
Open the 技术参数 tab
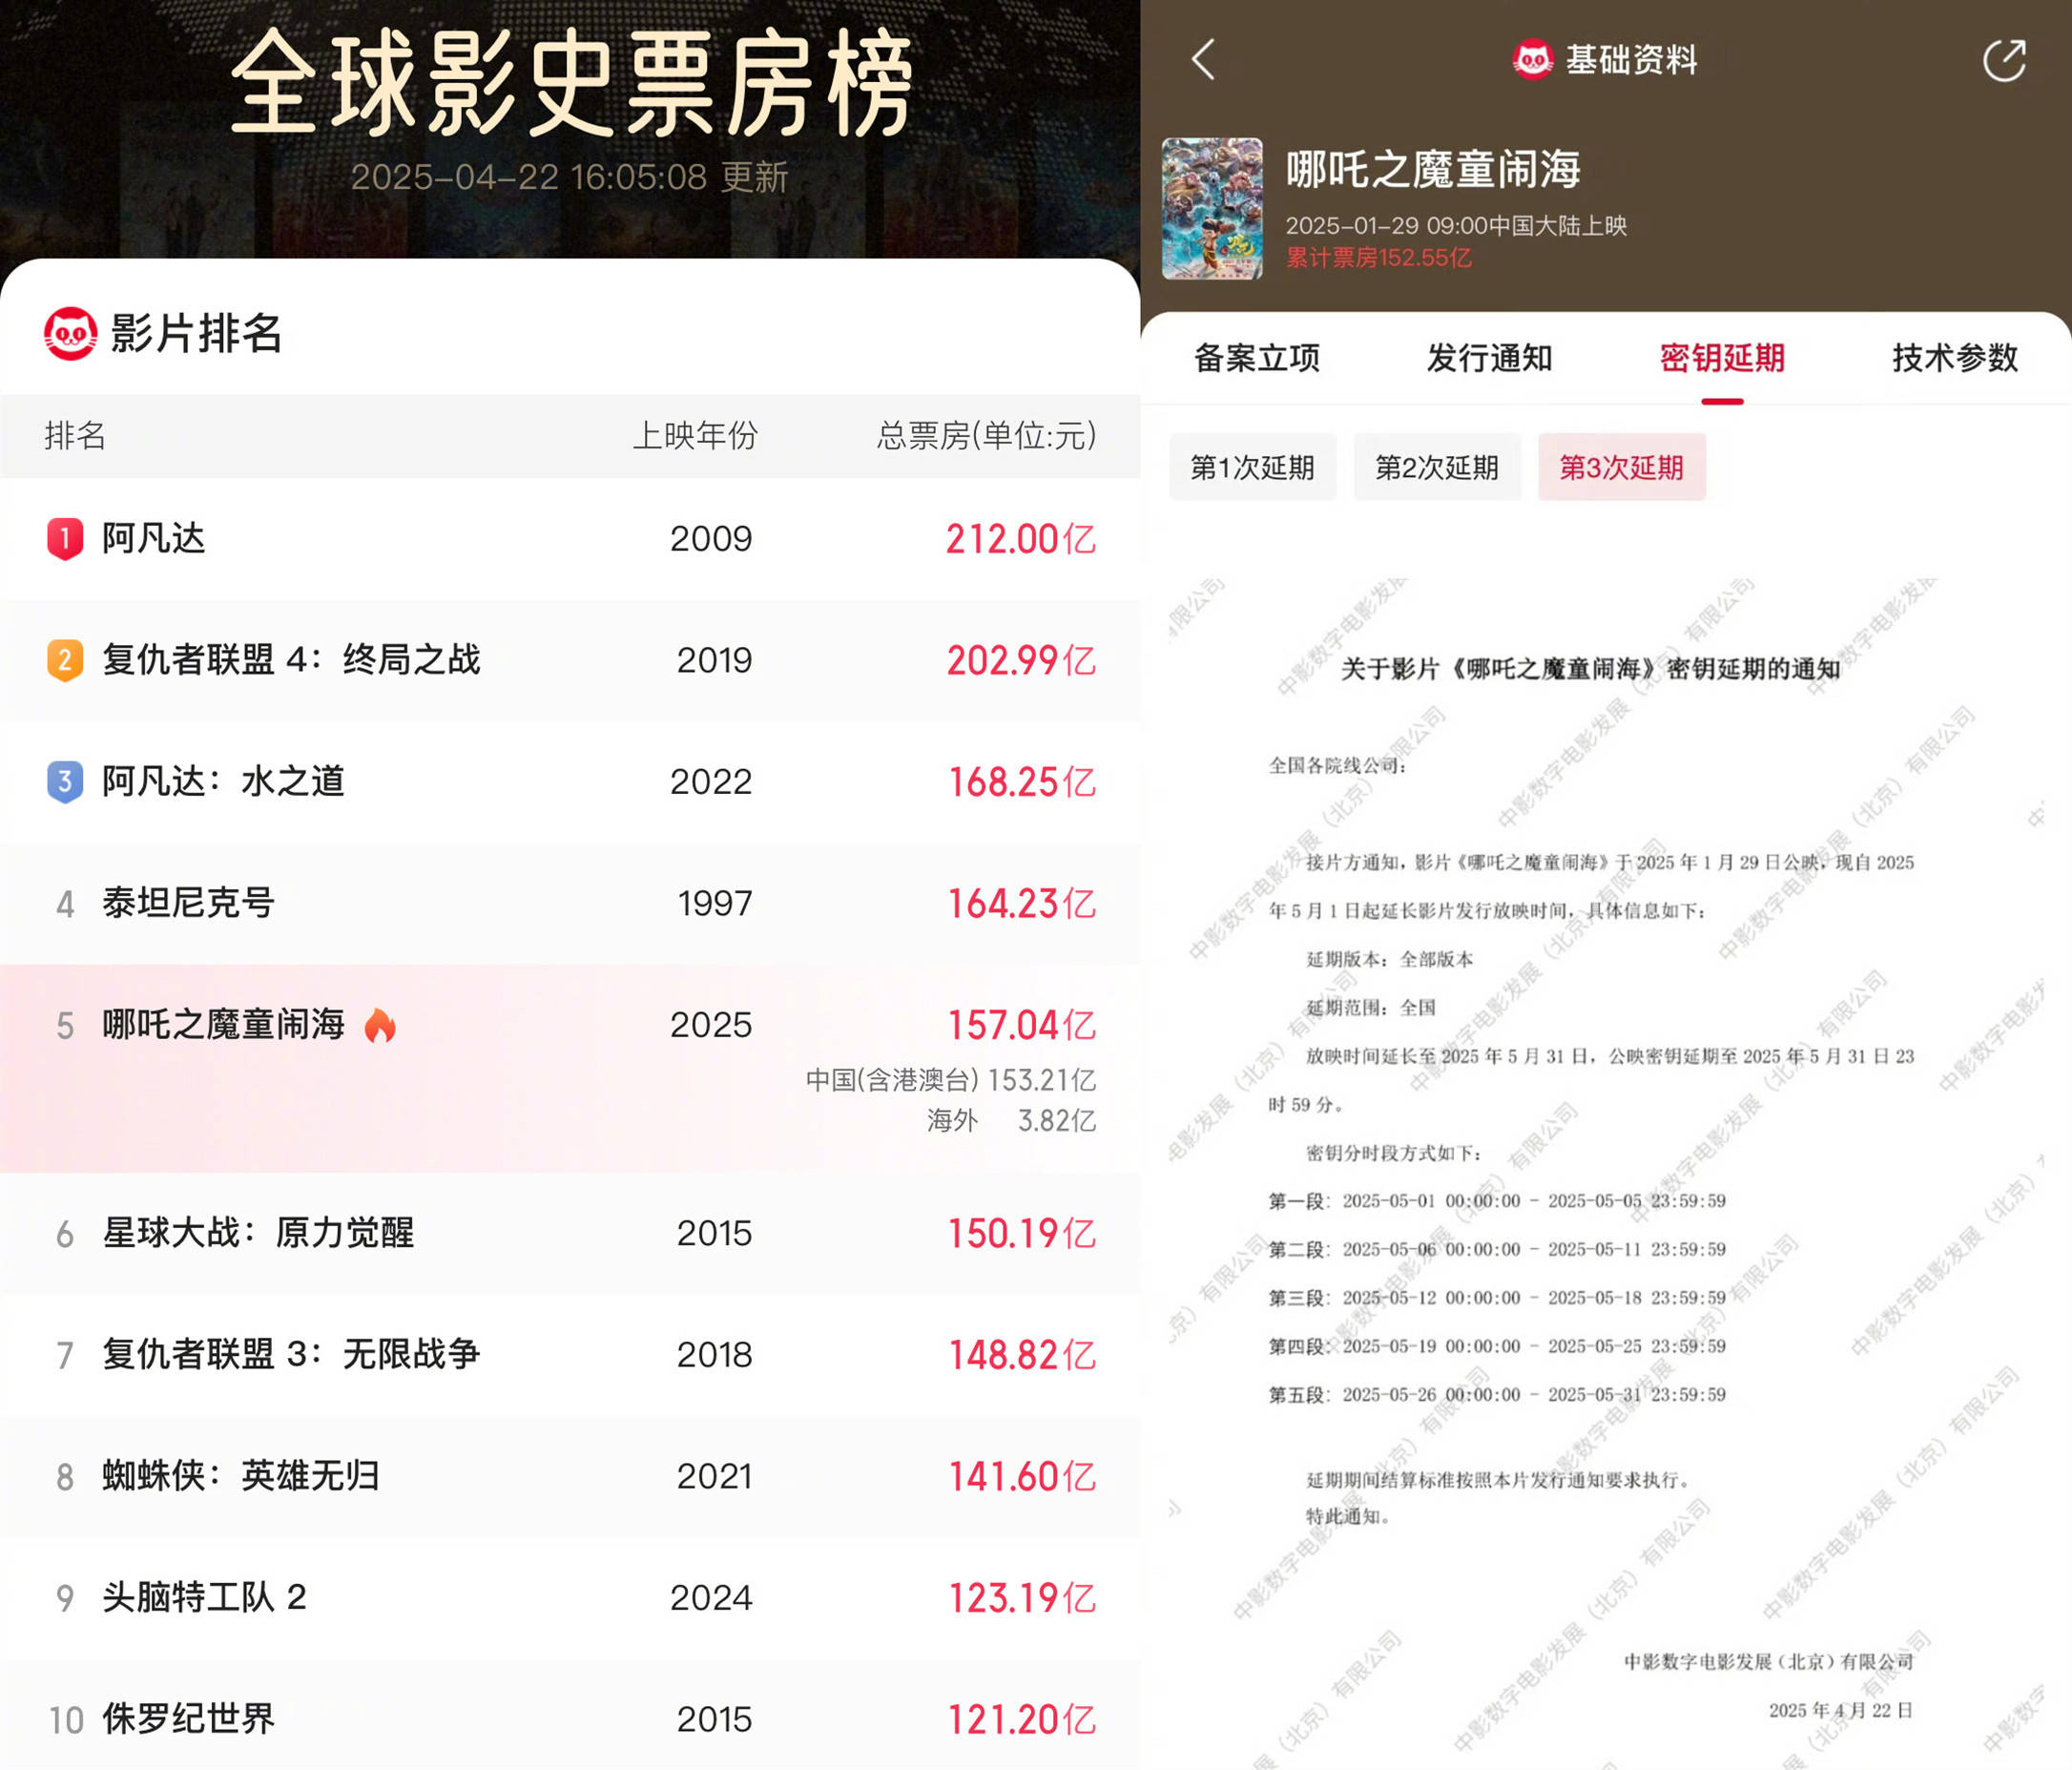tap(1955, 358)
